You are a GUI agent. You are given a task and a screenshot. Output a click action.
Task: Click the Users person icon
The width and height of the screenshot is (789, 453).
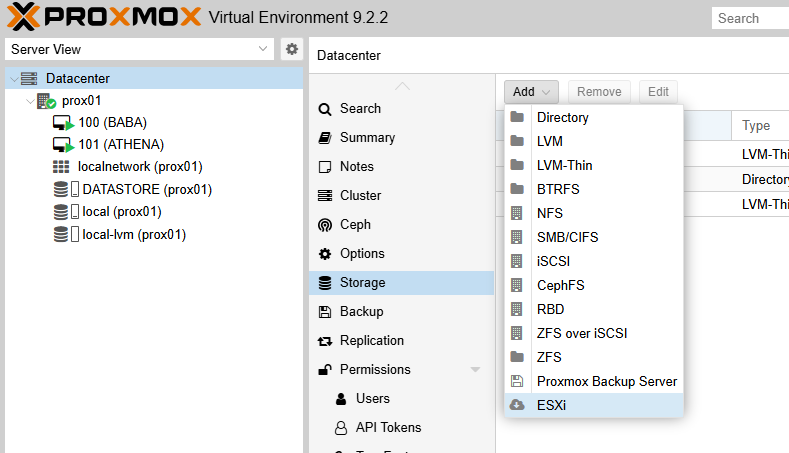point(341,399)
